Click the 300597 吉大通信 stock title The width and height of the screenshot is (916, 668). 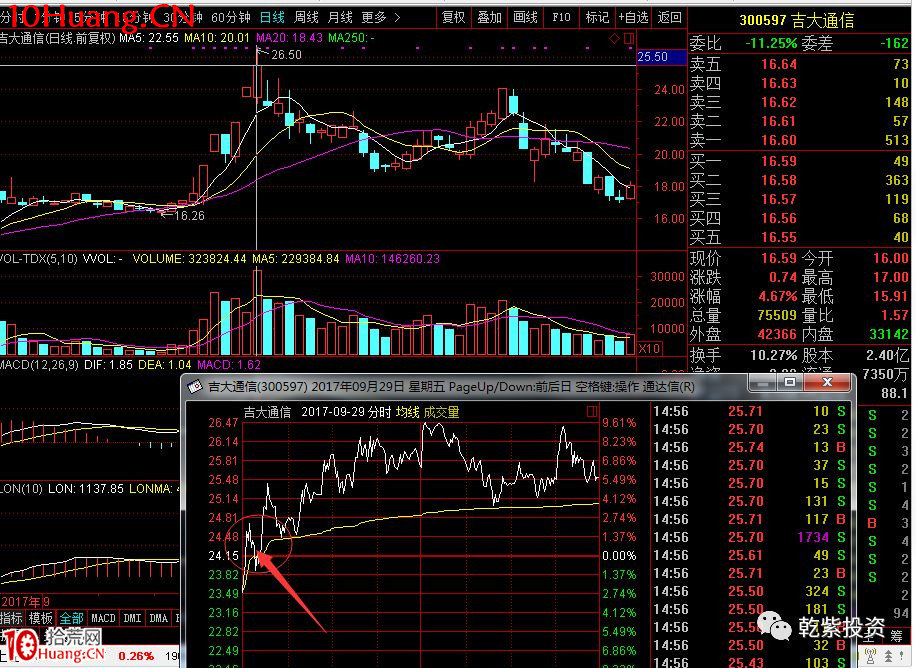pos(797,20)
